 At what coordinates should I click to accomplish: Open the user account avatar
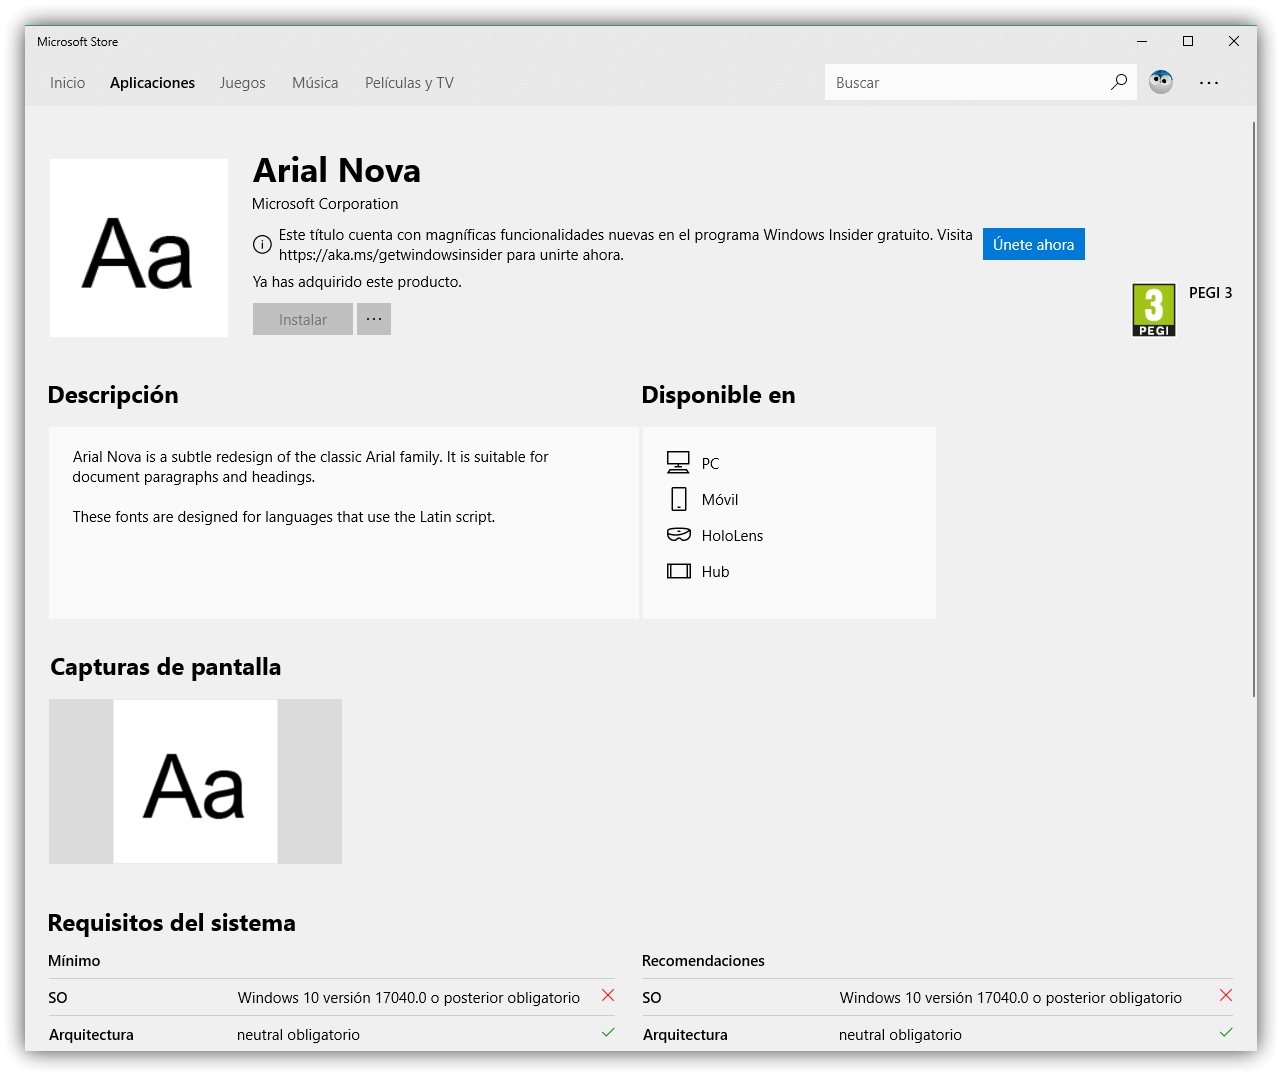coord(1161,82)
